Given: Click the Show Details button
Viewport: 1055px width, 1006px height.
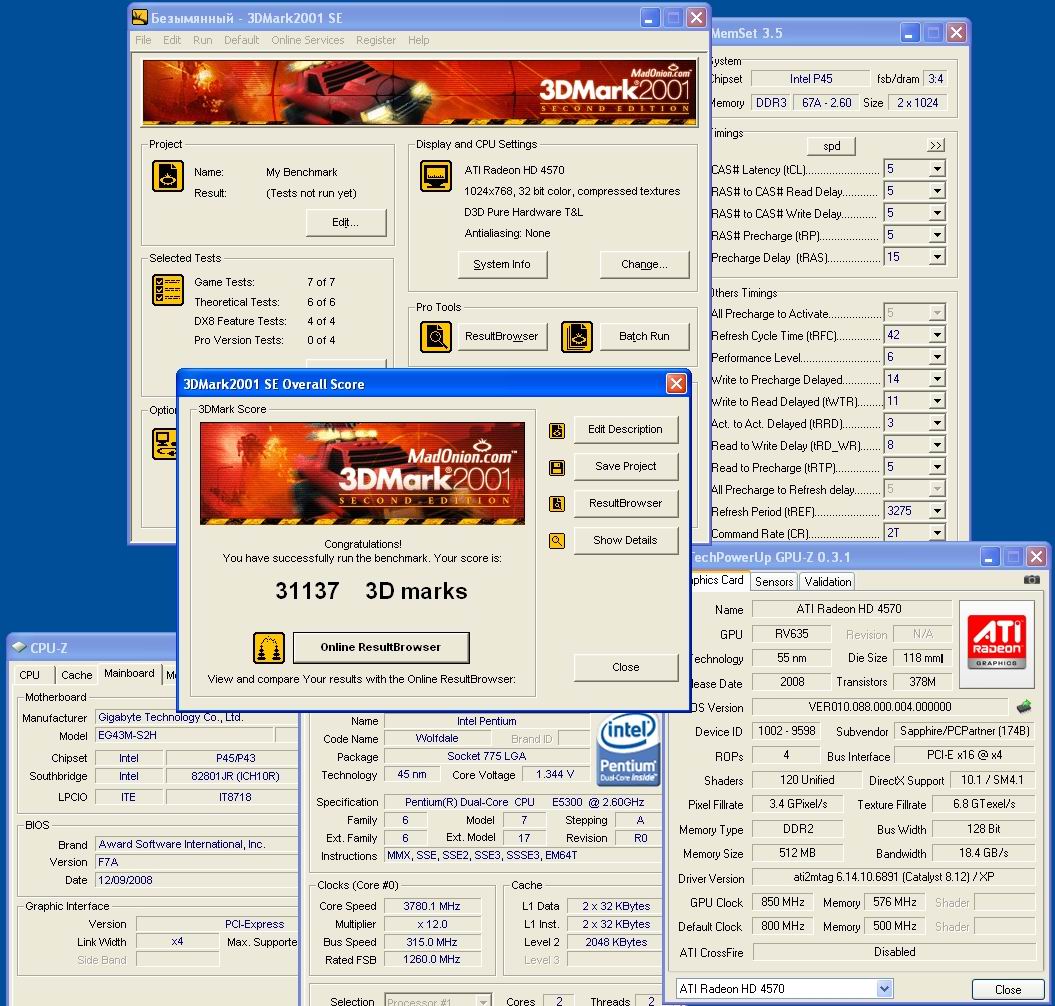Looking at the screenshot, I should click(625, 540).
